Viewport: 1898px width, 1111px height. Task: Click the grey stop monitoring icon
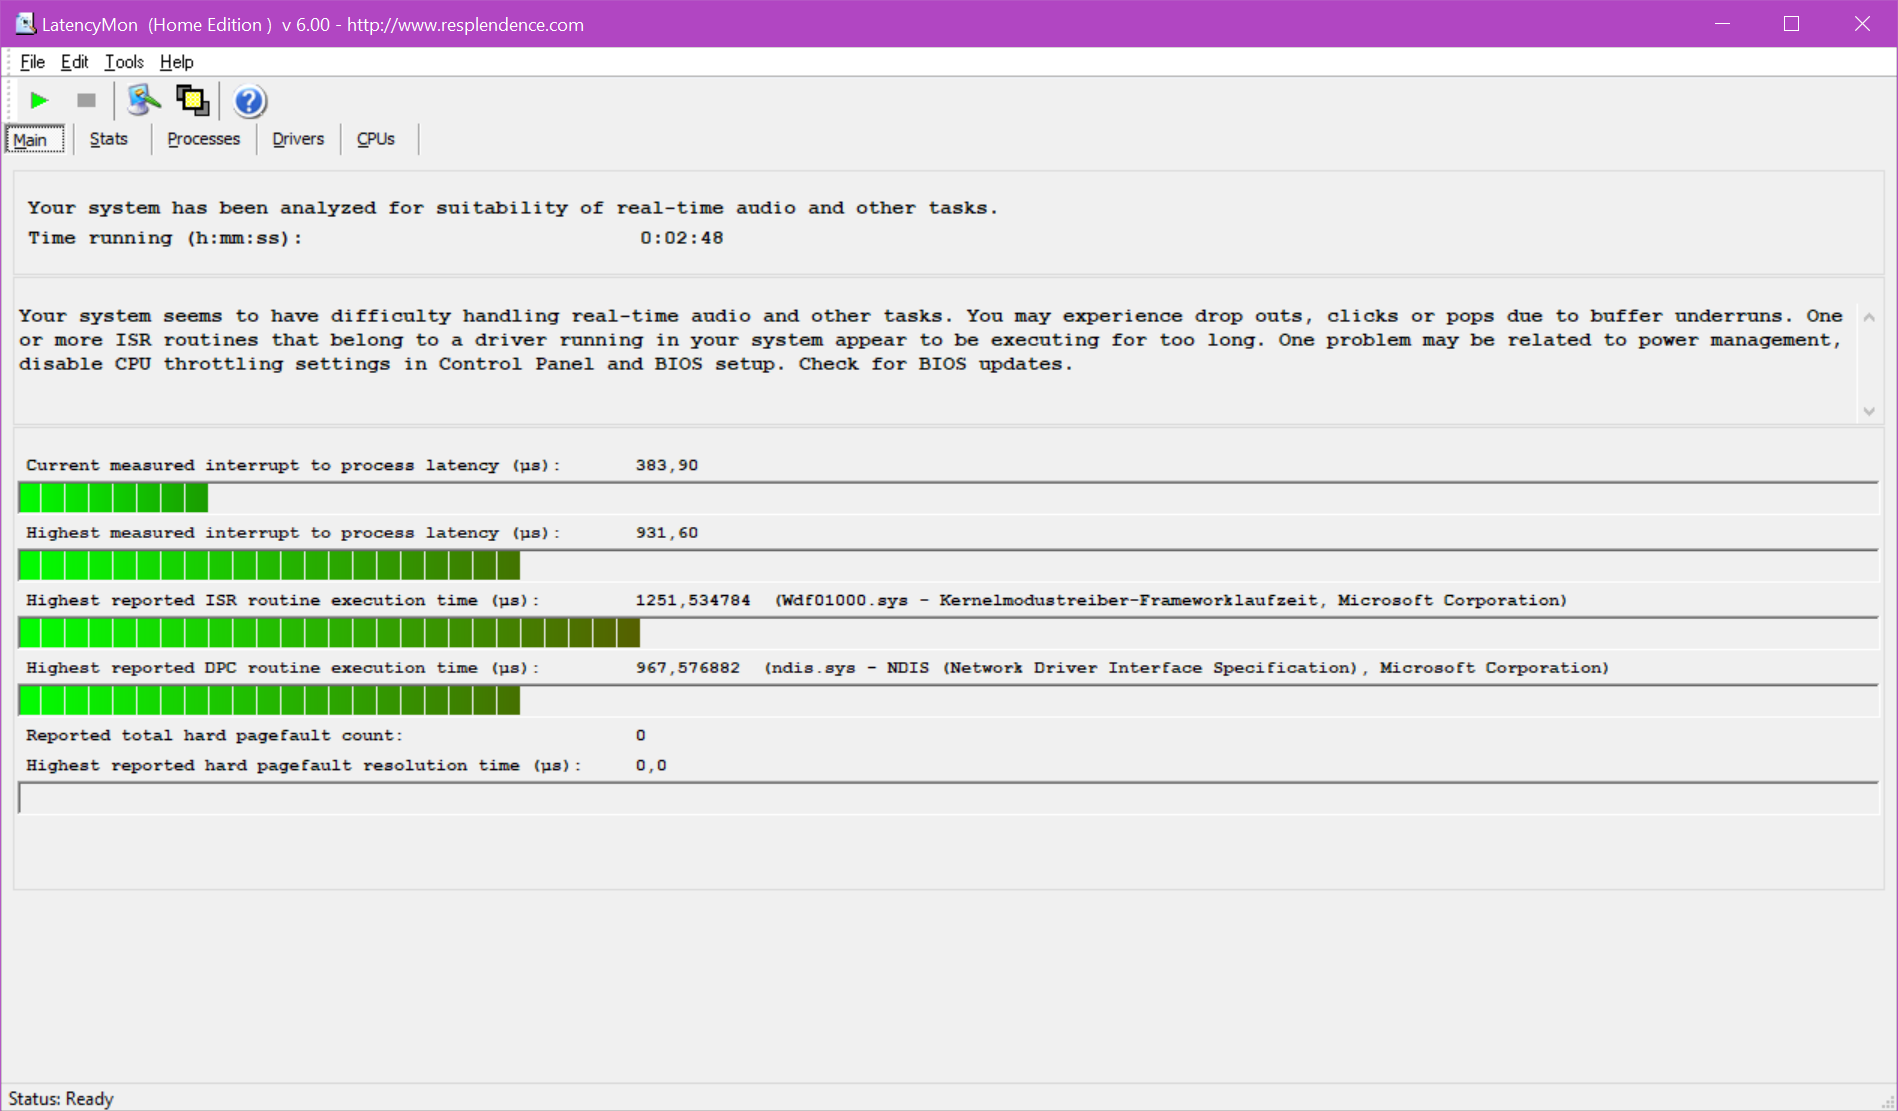click(87, 100)
